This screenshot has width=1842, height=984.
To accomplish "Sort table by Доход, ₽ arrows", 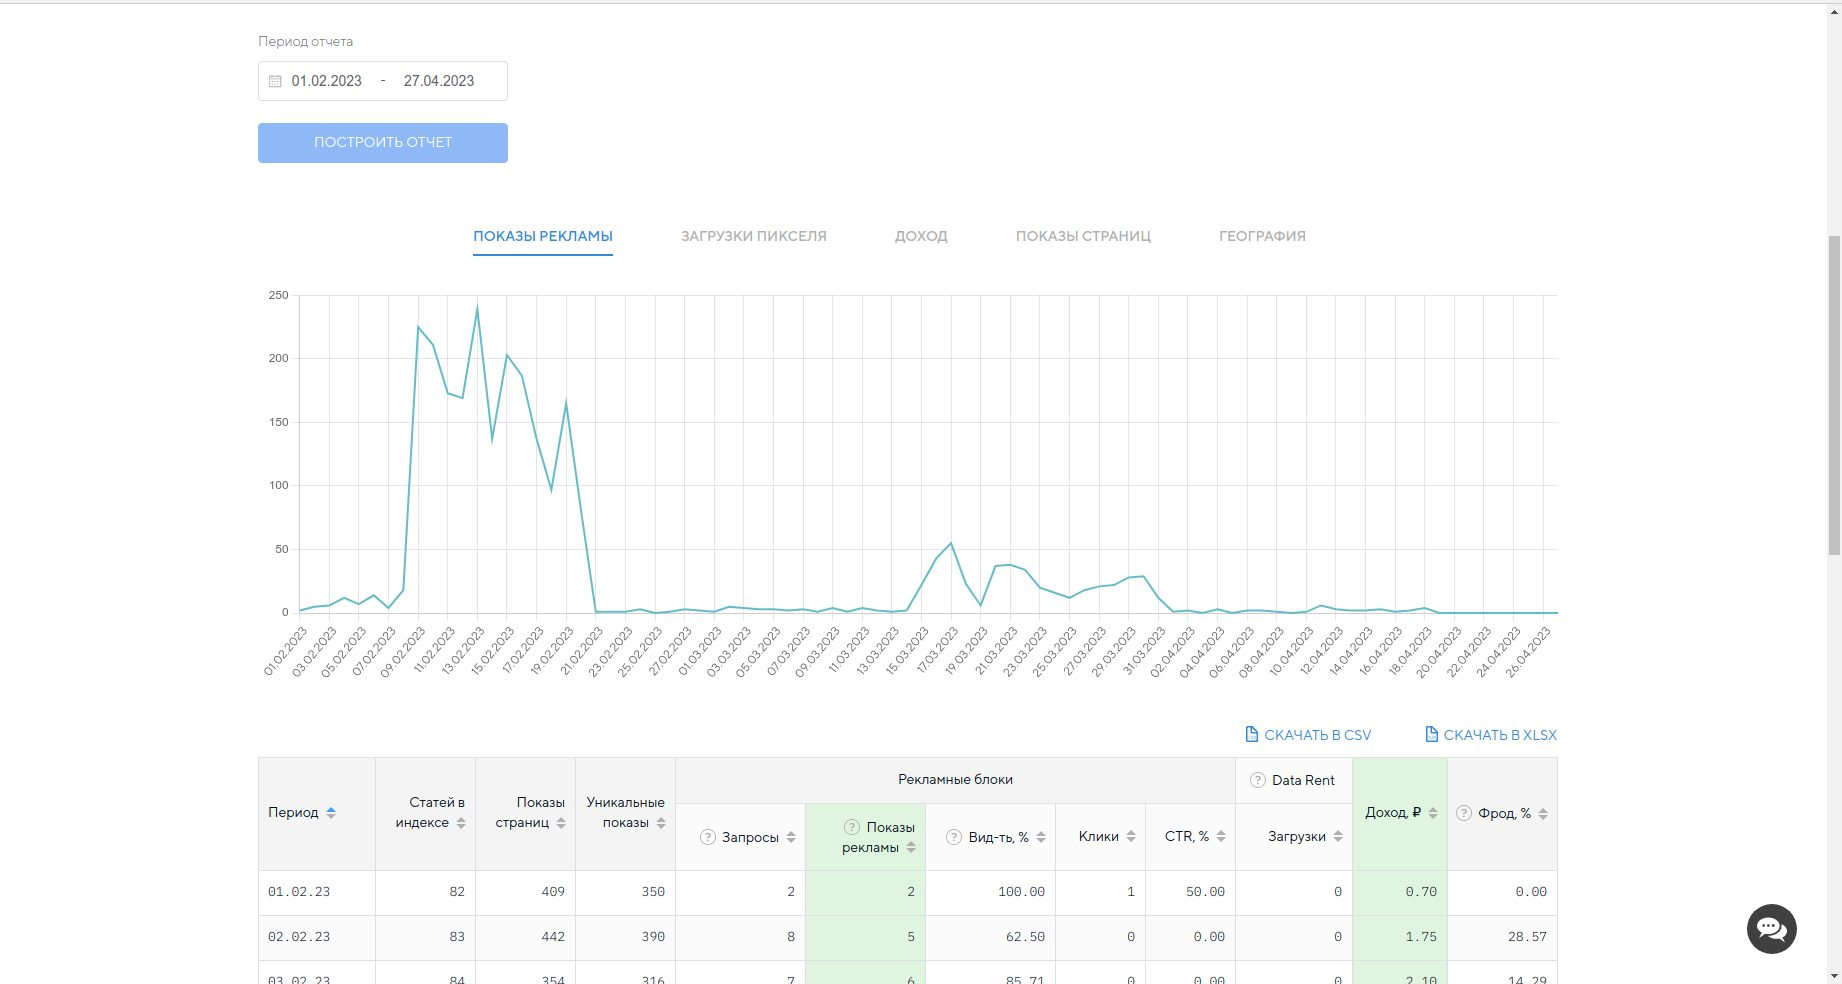I will click(x=1433, y=813).
